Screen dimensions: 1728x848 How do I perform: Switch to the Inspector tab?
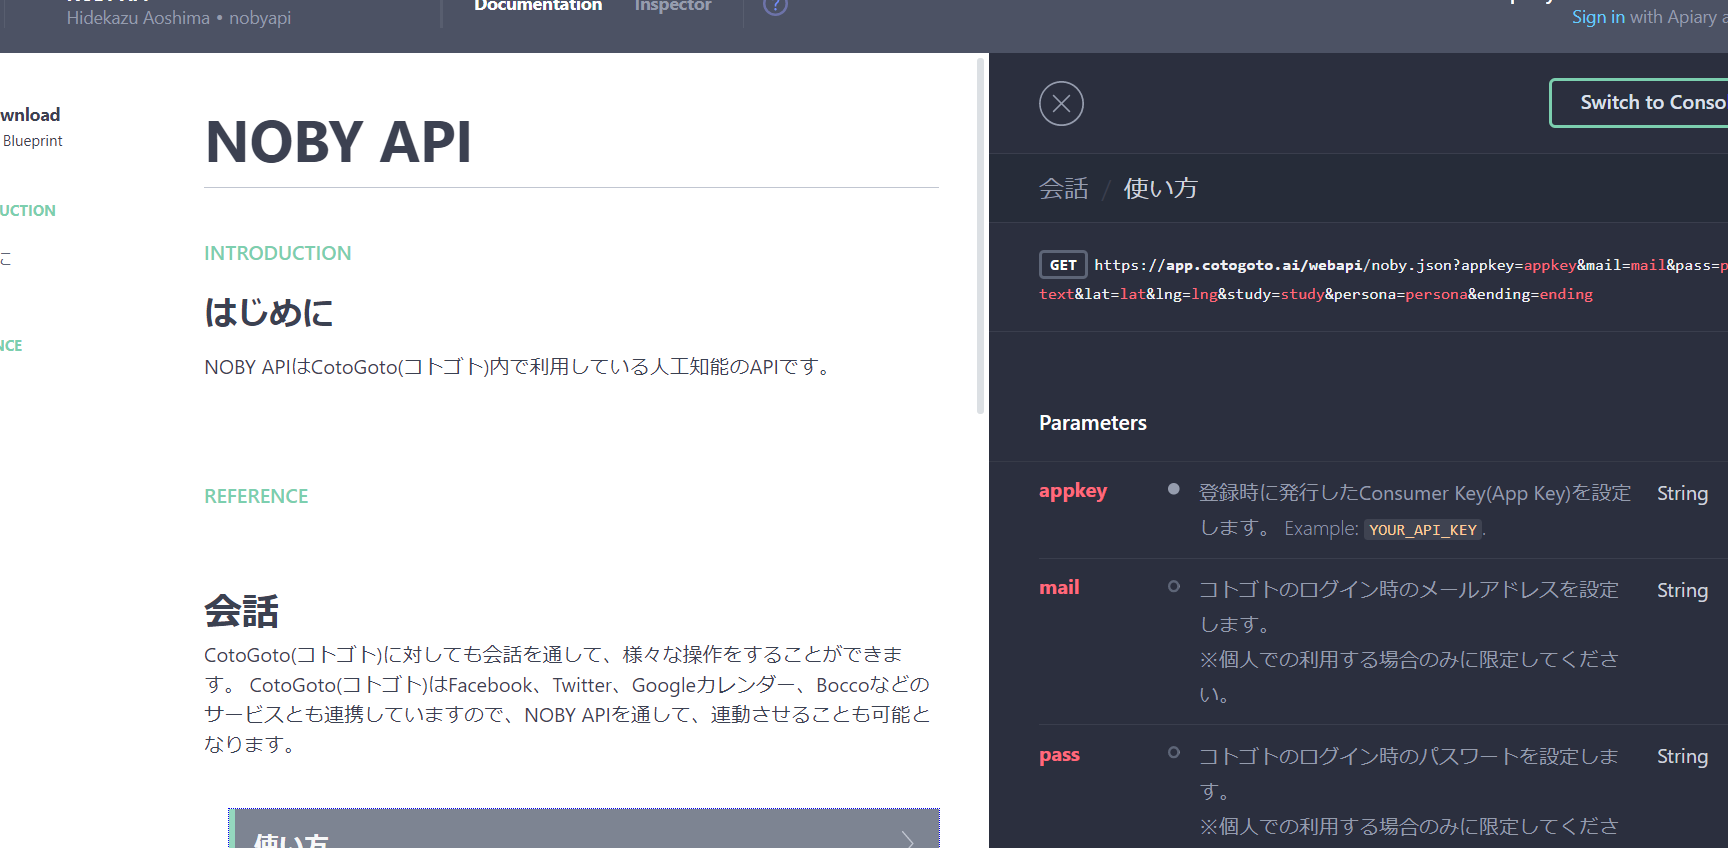click(673, 6)
